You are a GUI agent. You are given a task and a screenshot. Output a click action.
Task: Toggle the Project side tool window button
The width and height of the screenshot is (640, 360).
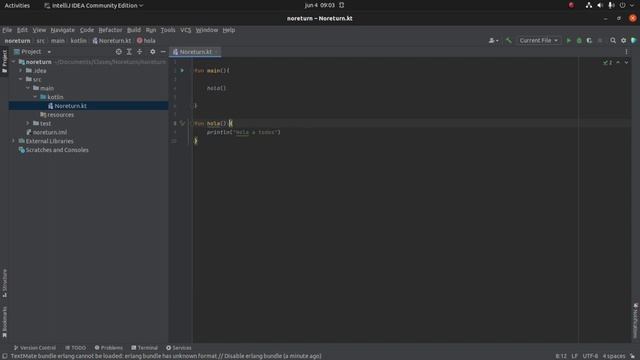pyautogui.click(x=4, y=61)
